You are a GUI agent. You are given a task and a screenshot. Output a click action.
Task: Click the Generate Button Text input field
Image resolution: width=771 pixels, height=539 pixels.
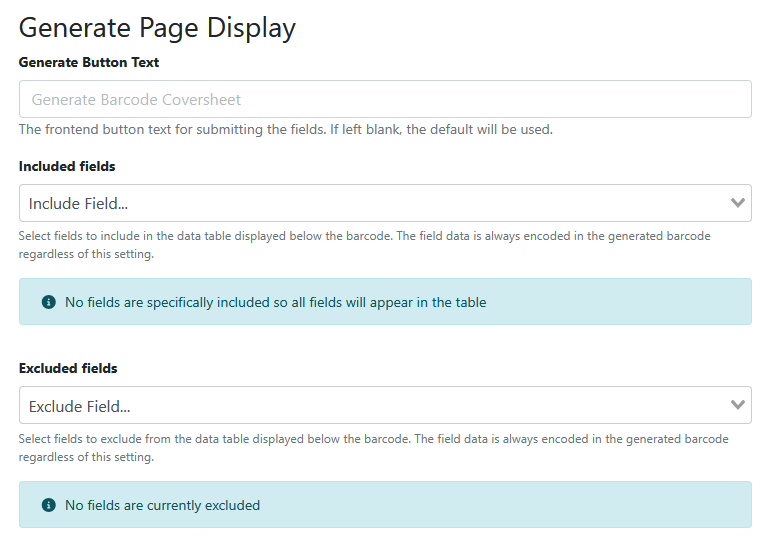385,99
